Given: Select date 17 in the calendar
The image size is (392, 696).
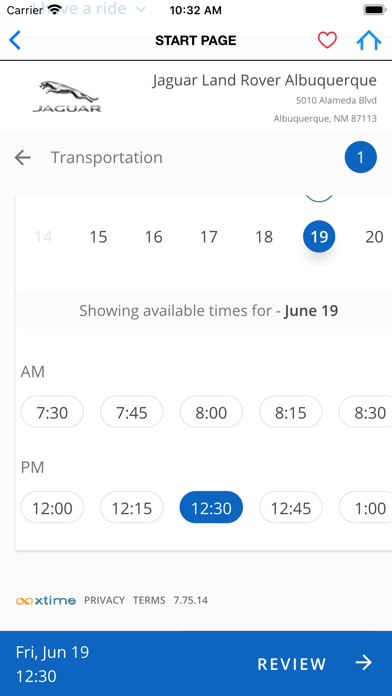Looking at the screenshot, I should 209,237.
